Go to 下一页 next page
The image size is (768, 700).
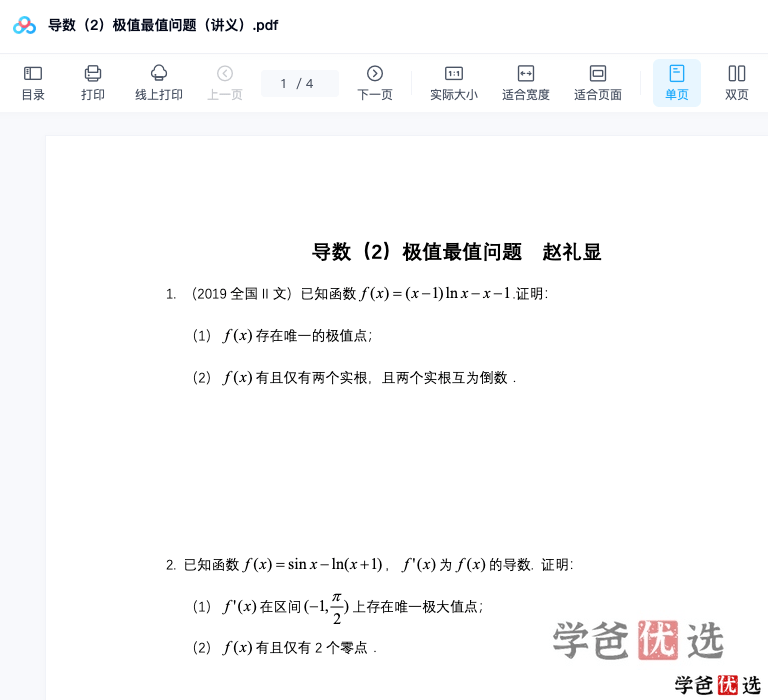coord(375,83)
